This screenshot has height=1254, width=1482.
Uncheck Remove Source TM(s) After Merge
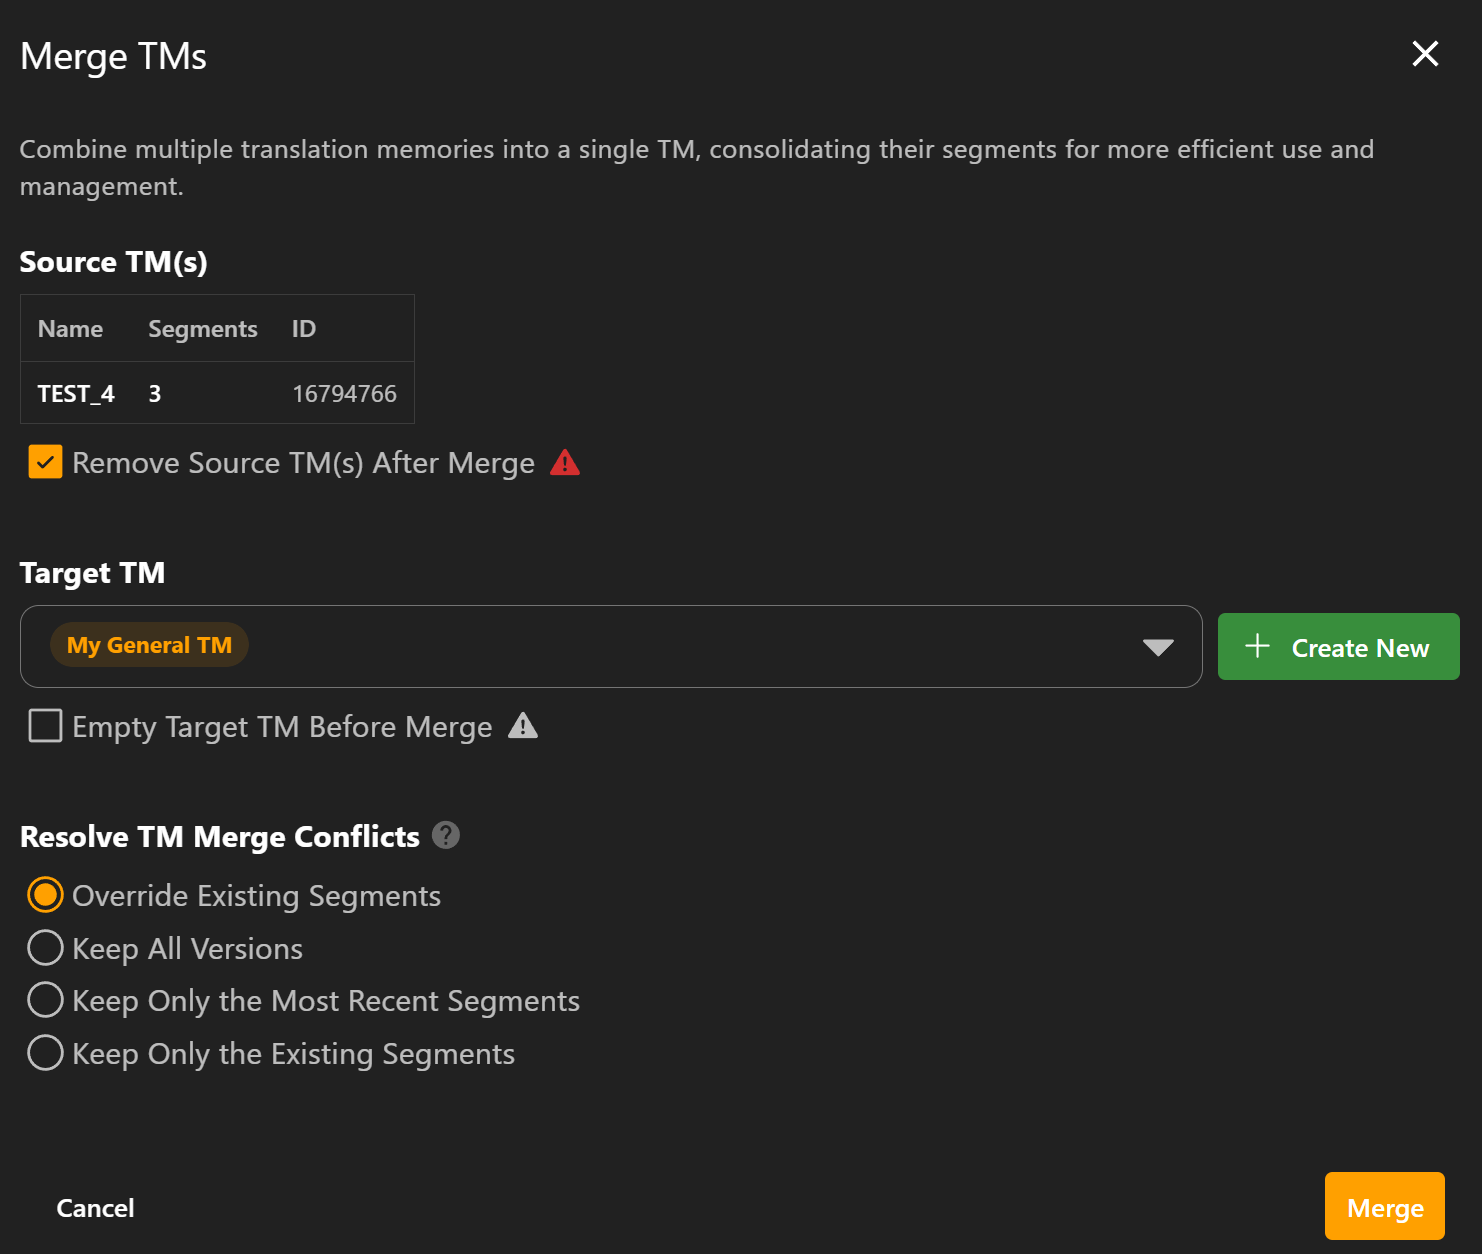click(45, 462)
